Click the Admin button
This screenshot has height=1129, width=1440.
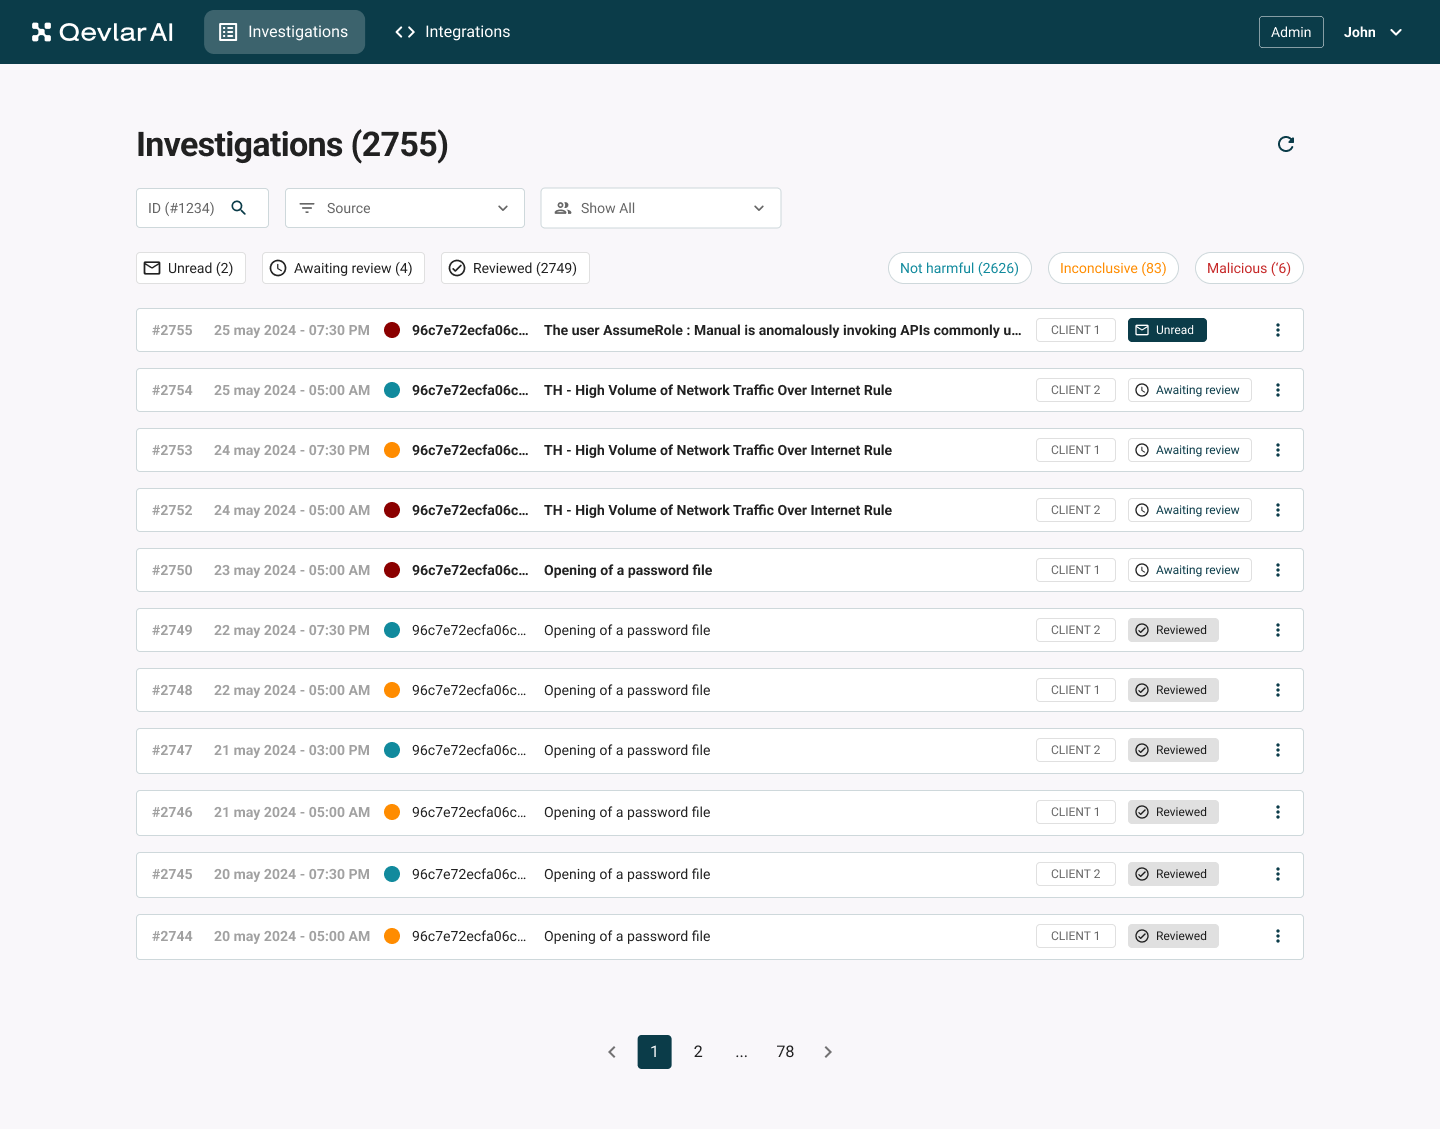pos(1291,31)
